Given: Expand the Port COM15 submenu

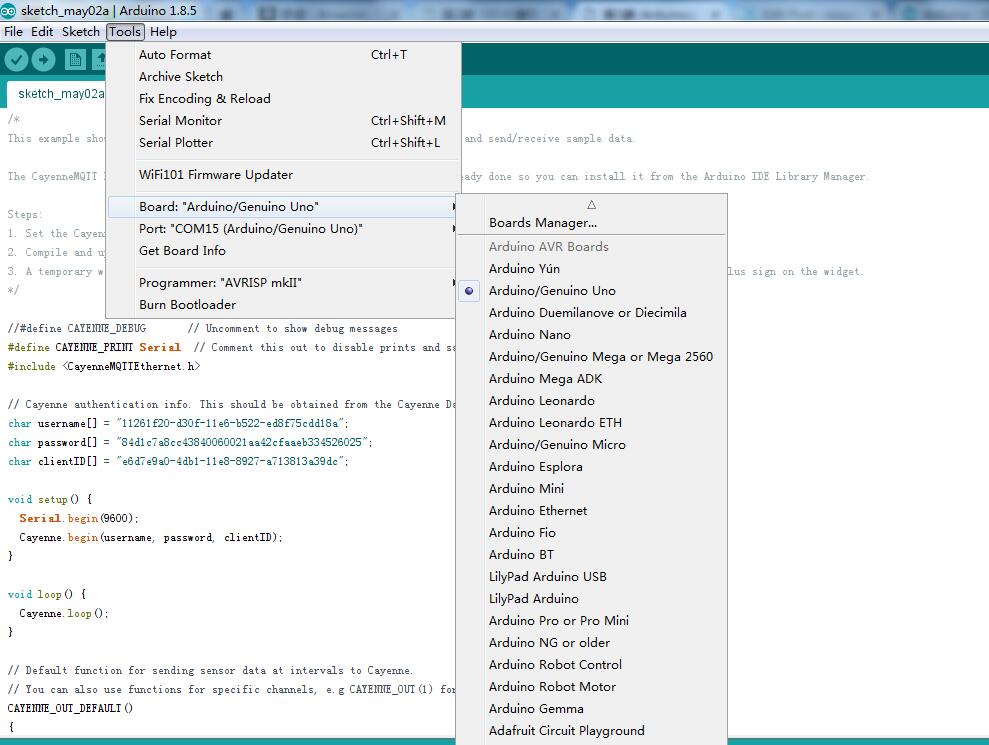Looking at the screenshot, I should [x=283, y=229].
